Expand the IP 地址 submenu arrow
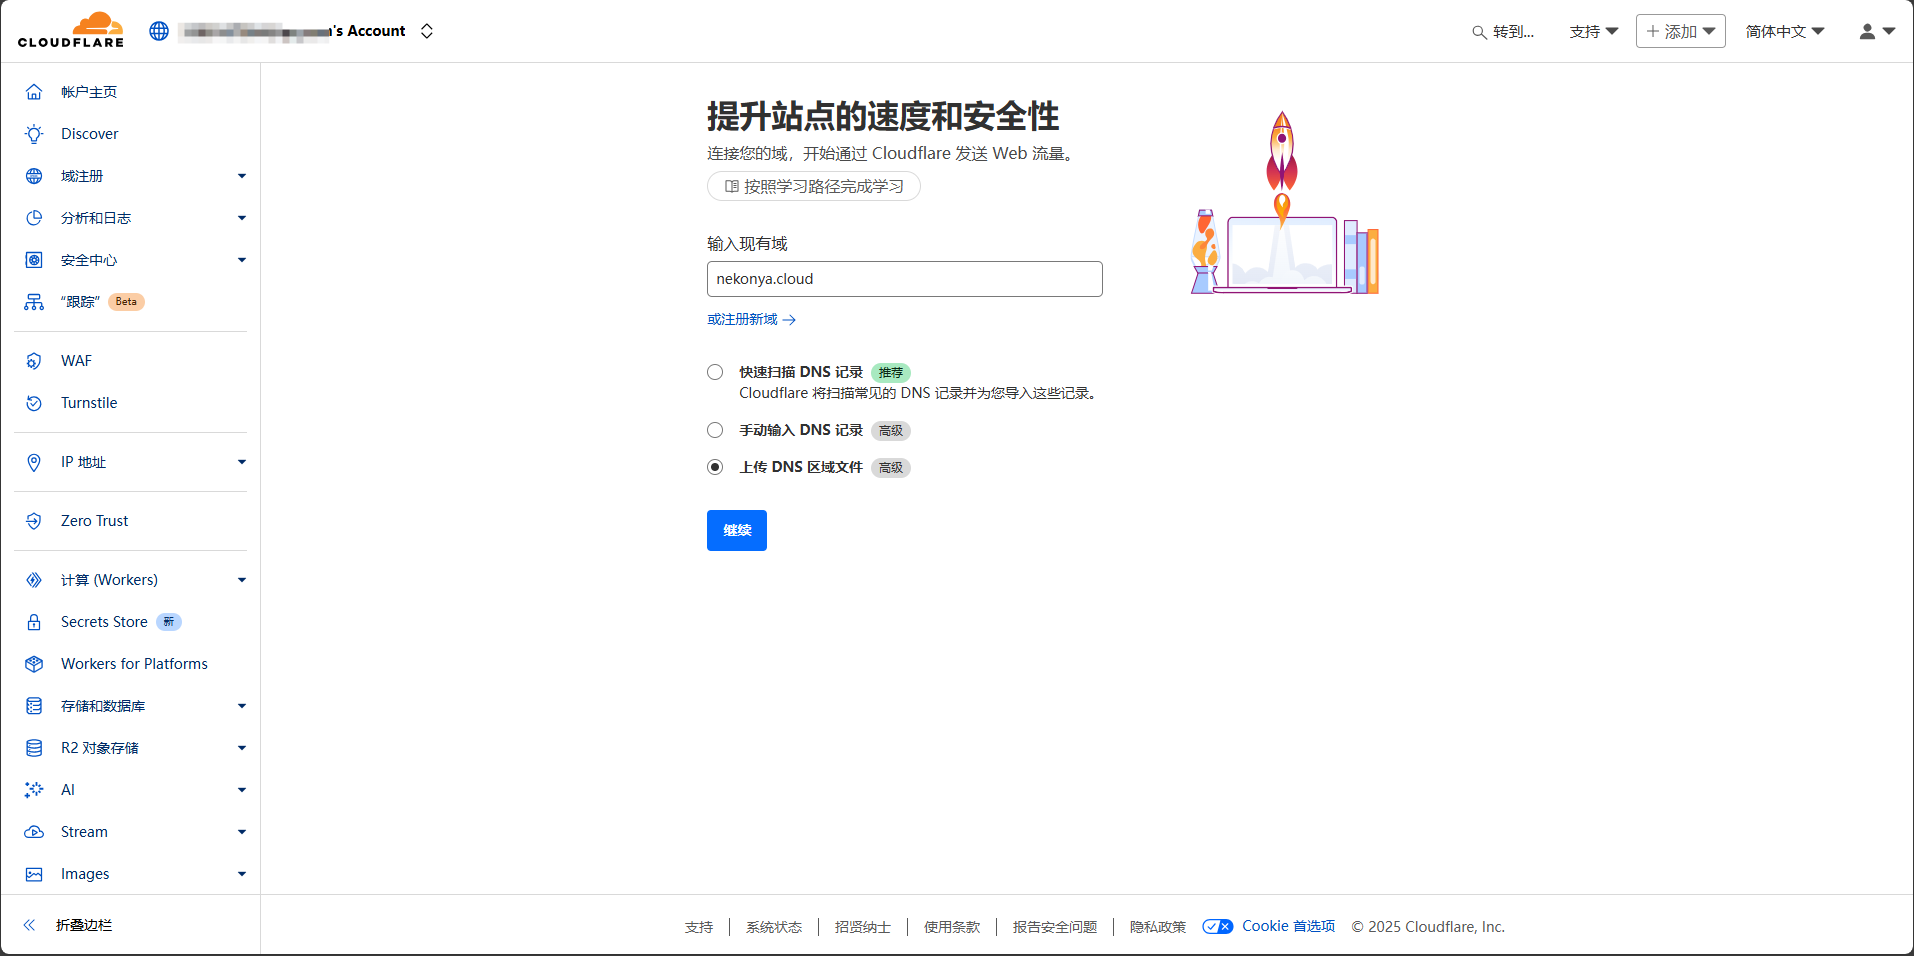This screenshot has height=956, width=1914. click(242, 462)
